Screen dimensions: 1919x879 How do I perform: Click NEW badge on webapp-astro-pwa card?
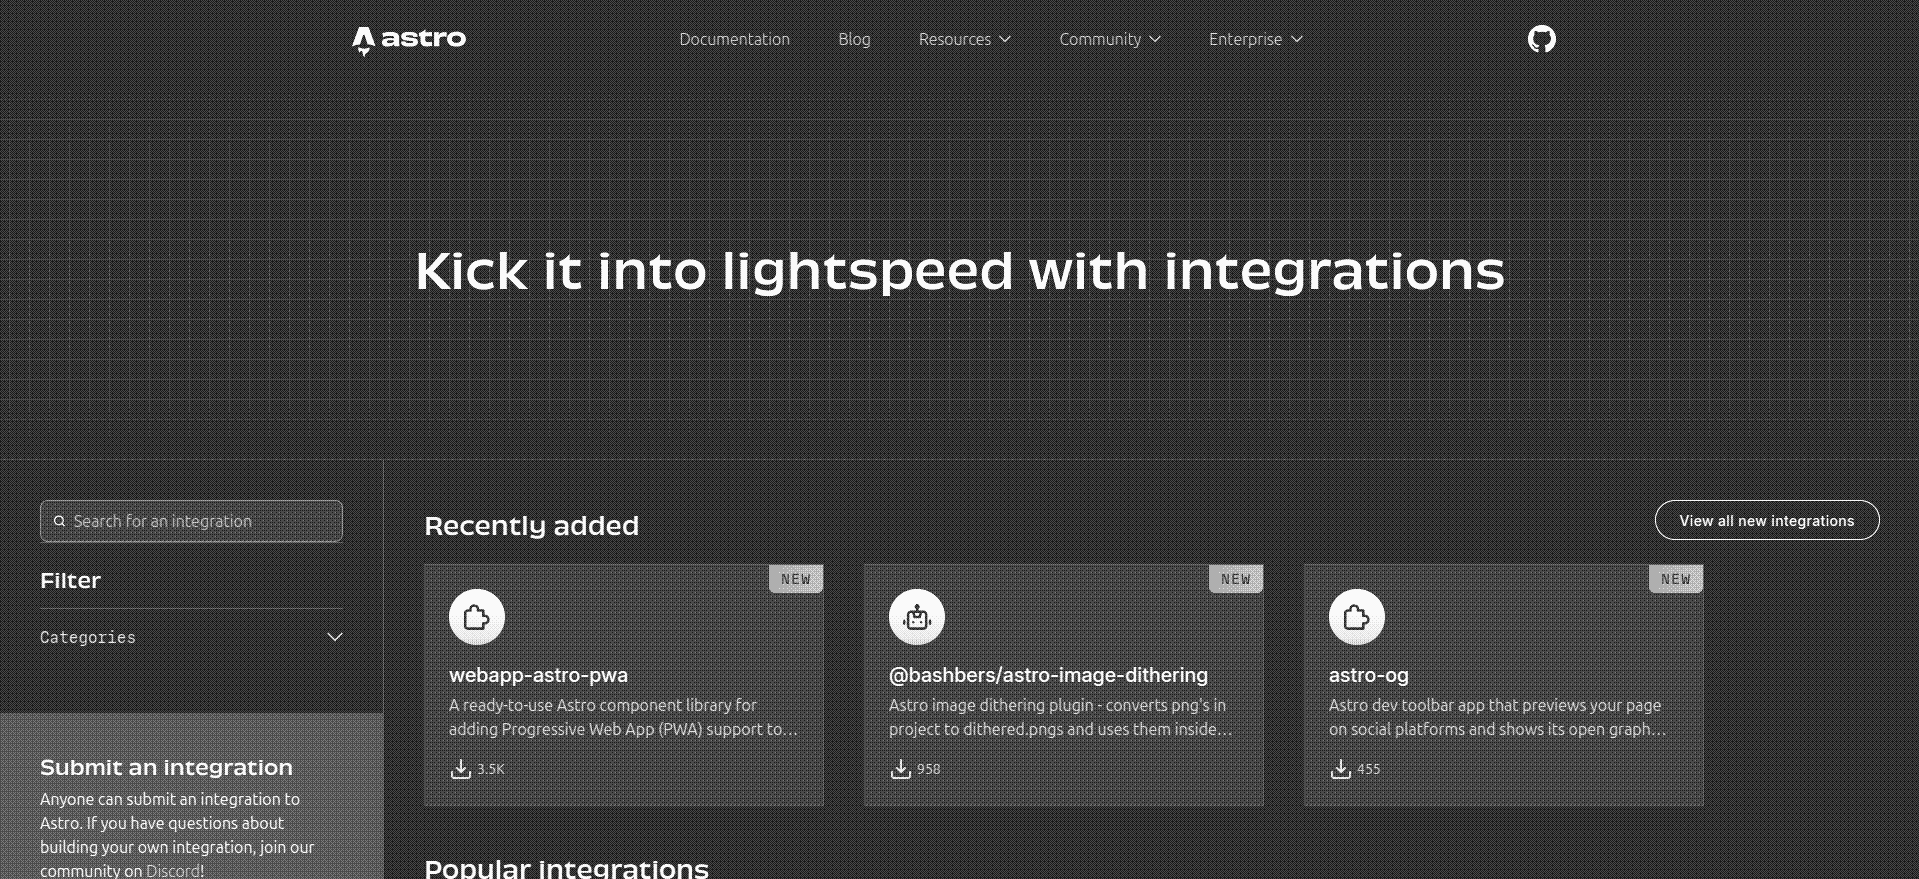796,579
